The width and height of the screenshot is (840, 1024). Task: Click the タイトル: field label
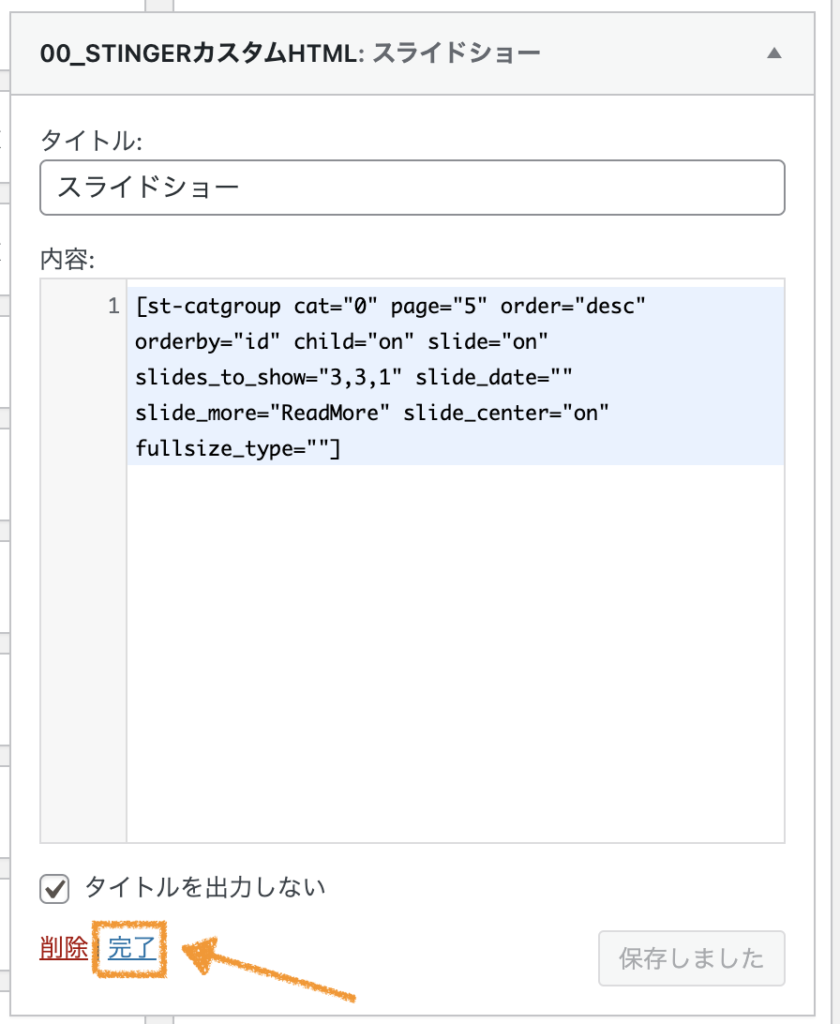91,140
